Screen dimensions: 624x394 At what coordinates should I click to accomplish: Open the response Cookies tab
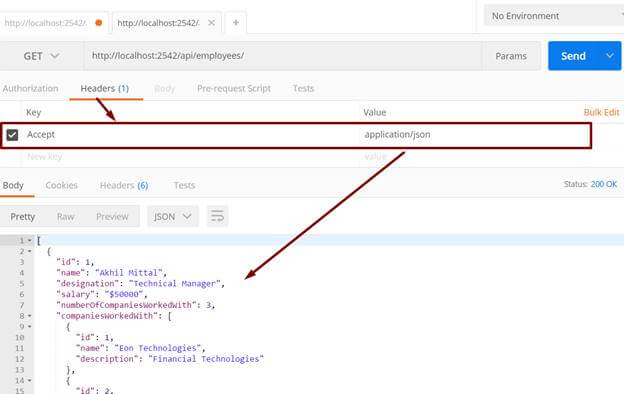click(x=61, y=185)
